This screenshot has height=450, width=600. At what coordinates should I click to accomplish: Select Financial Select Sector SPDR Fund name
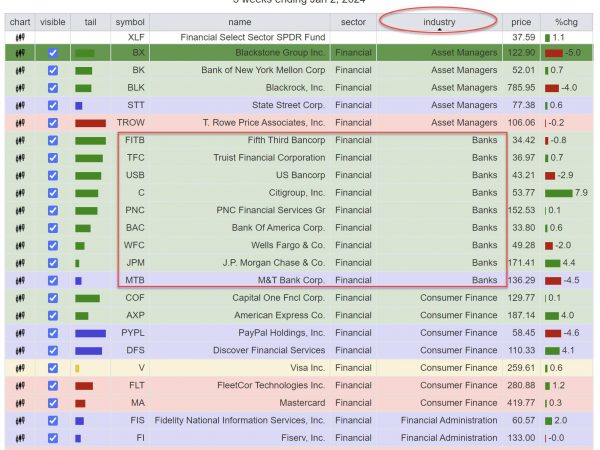click(253, 38)
